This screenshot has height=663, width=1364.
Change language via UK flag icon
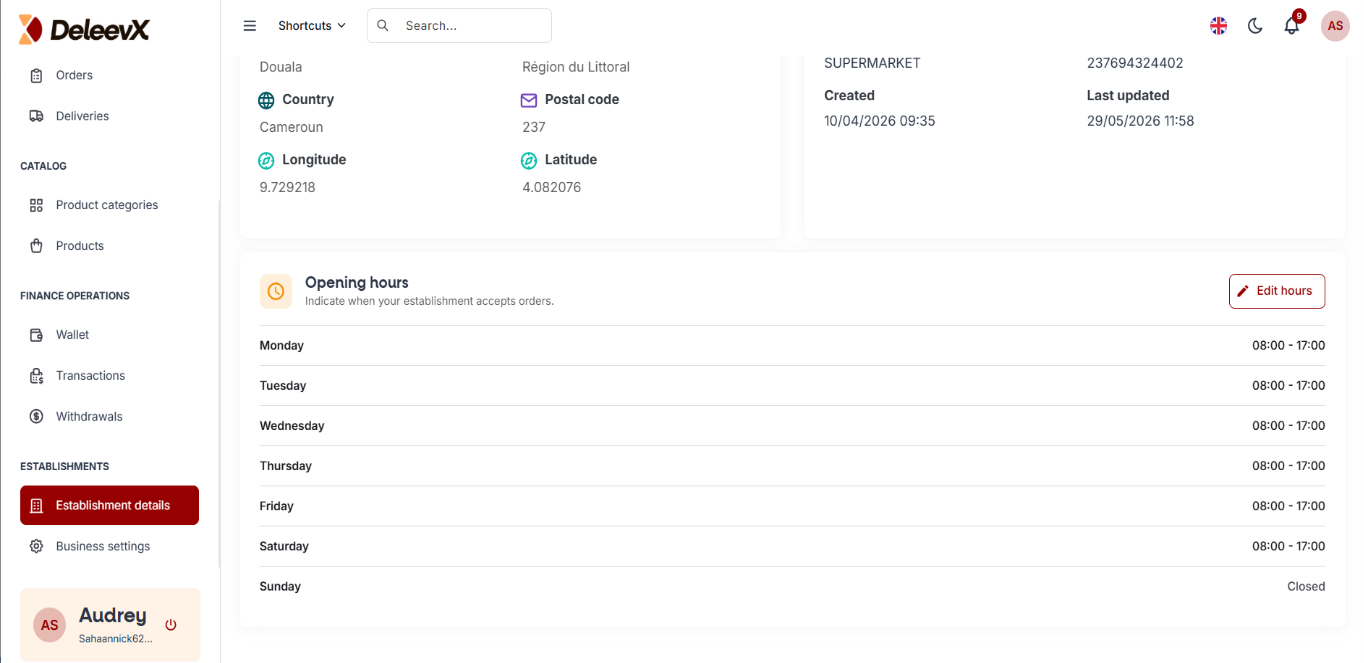pos(1218,26)
